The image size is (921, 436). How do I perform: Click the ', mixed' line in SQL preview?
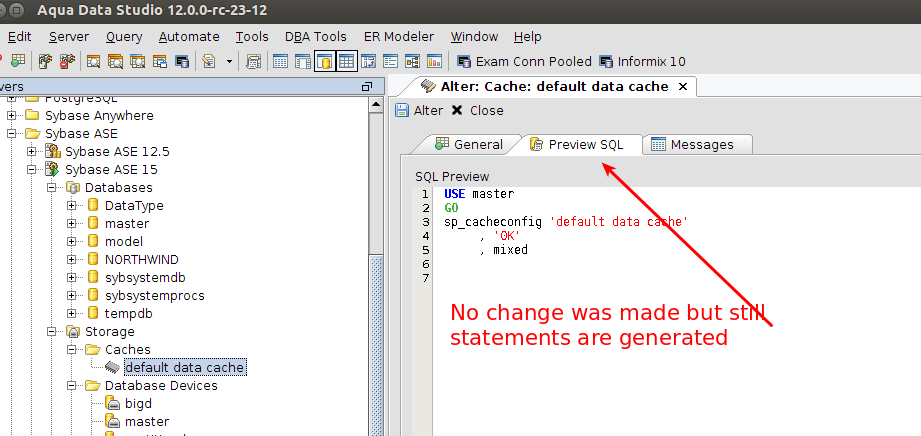503,250
